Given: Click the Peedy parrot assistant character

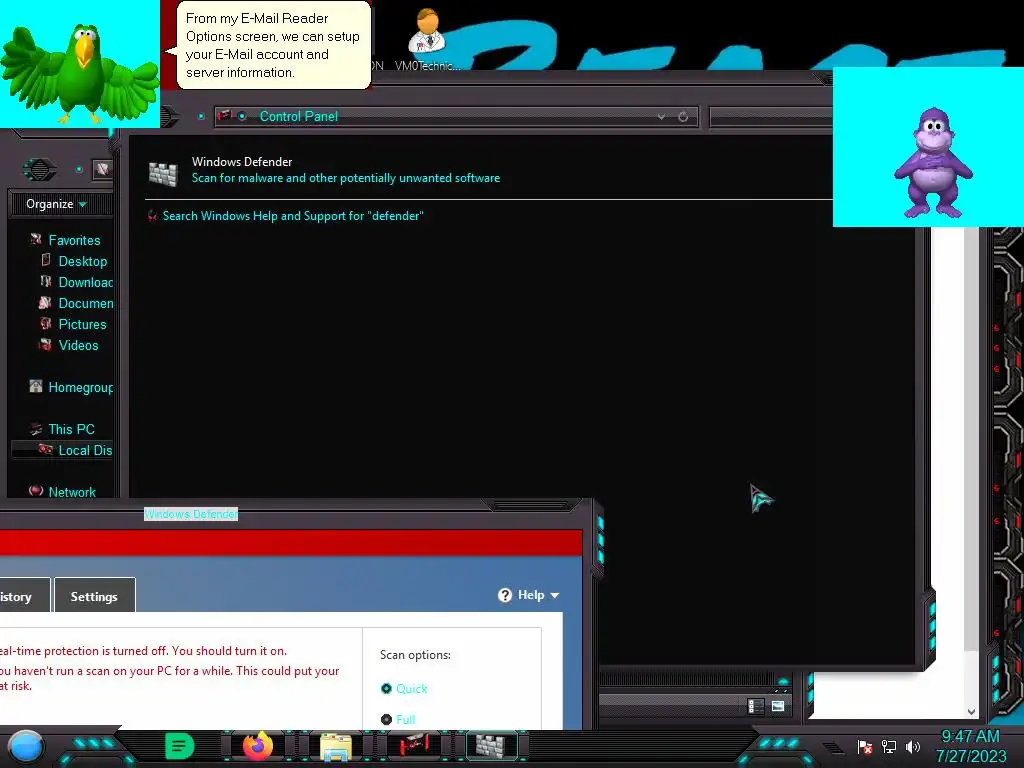Looking at the screenshot, I should click(x=80, y=72).
